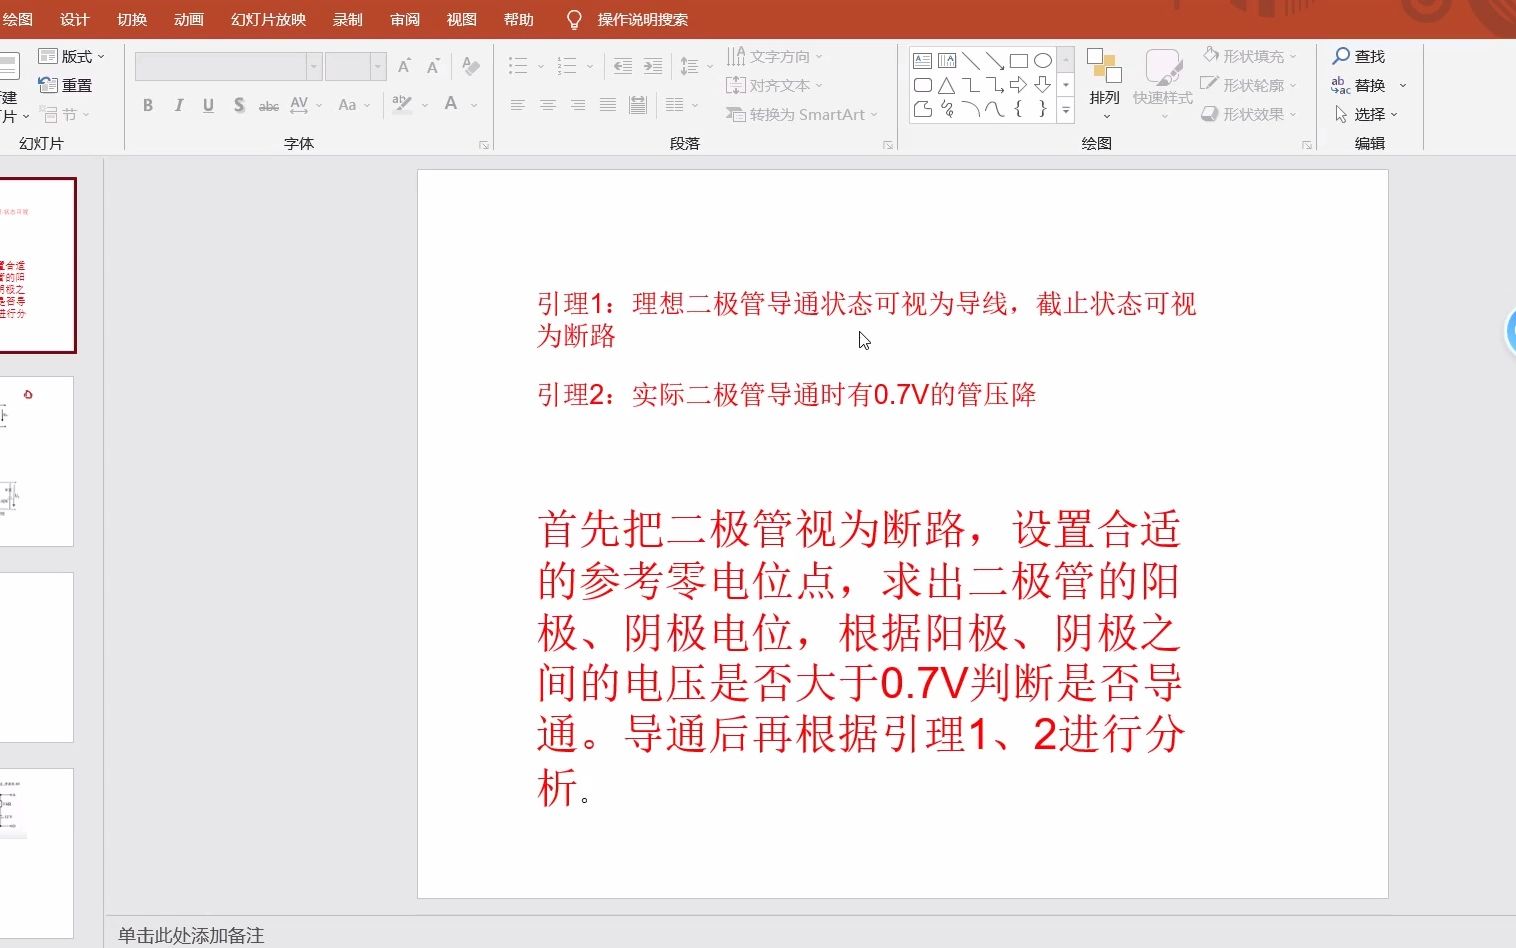The image size is (1516, 948).
Task: Select the second slide thumbnail
Action: tap(36, 461)
